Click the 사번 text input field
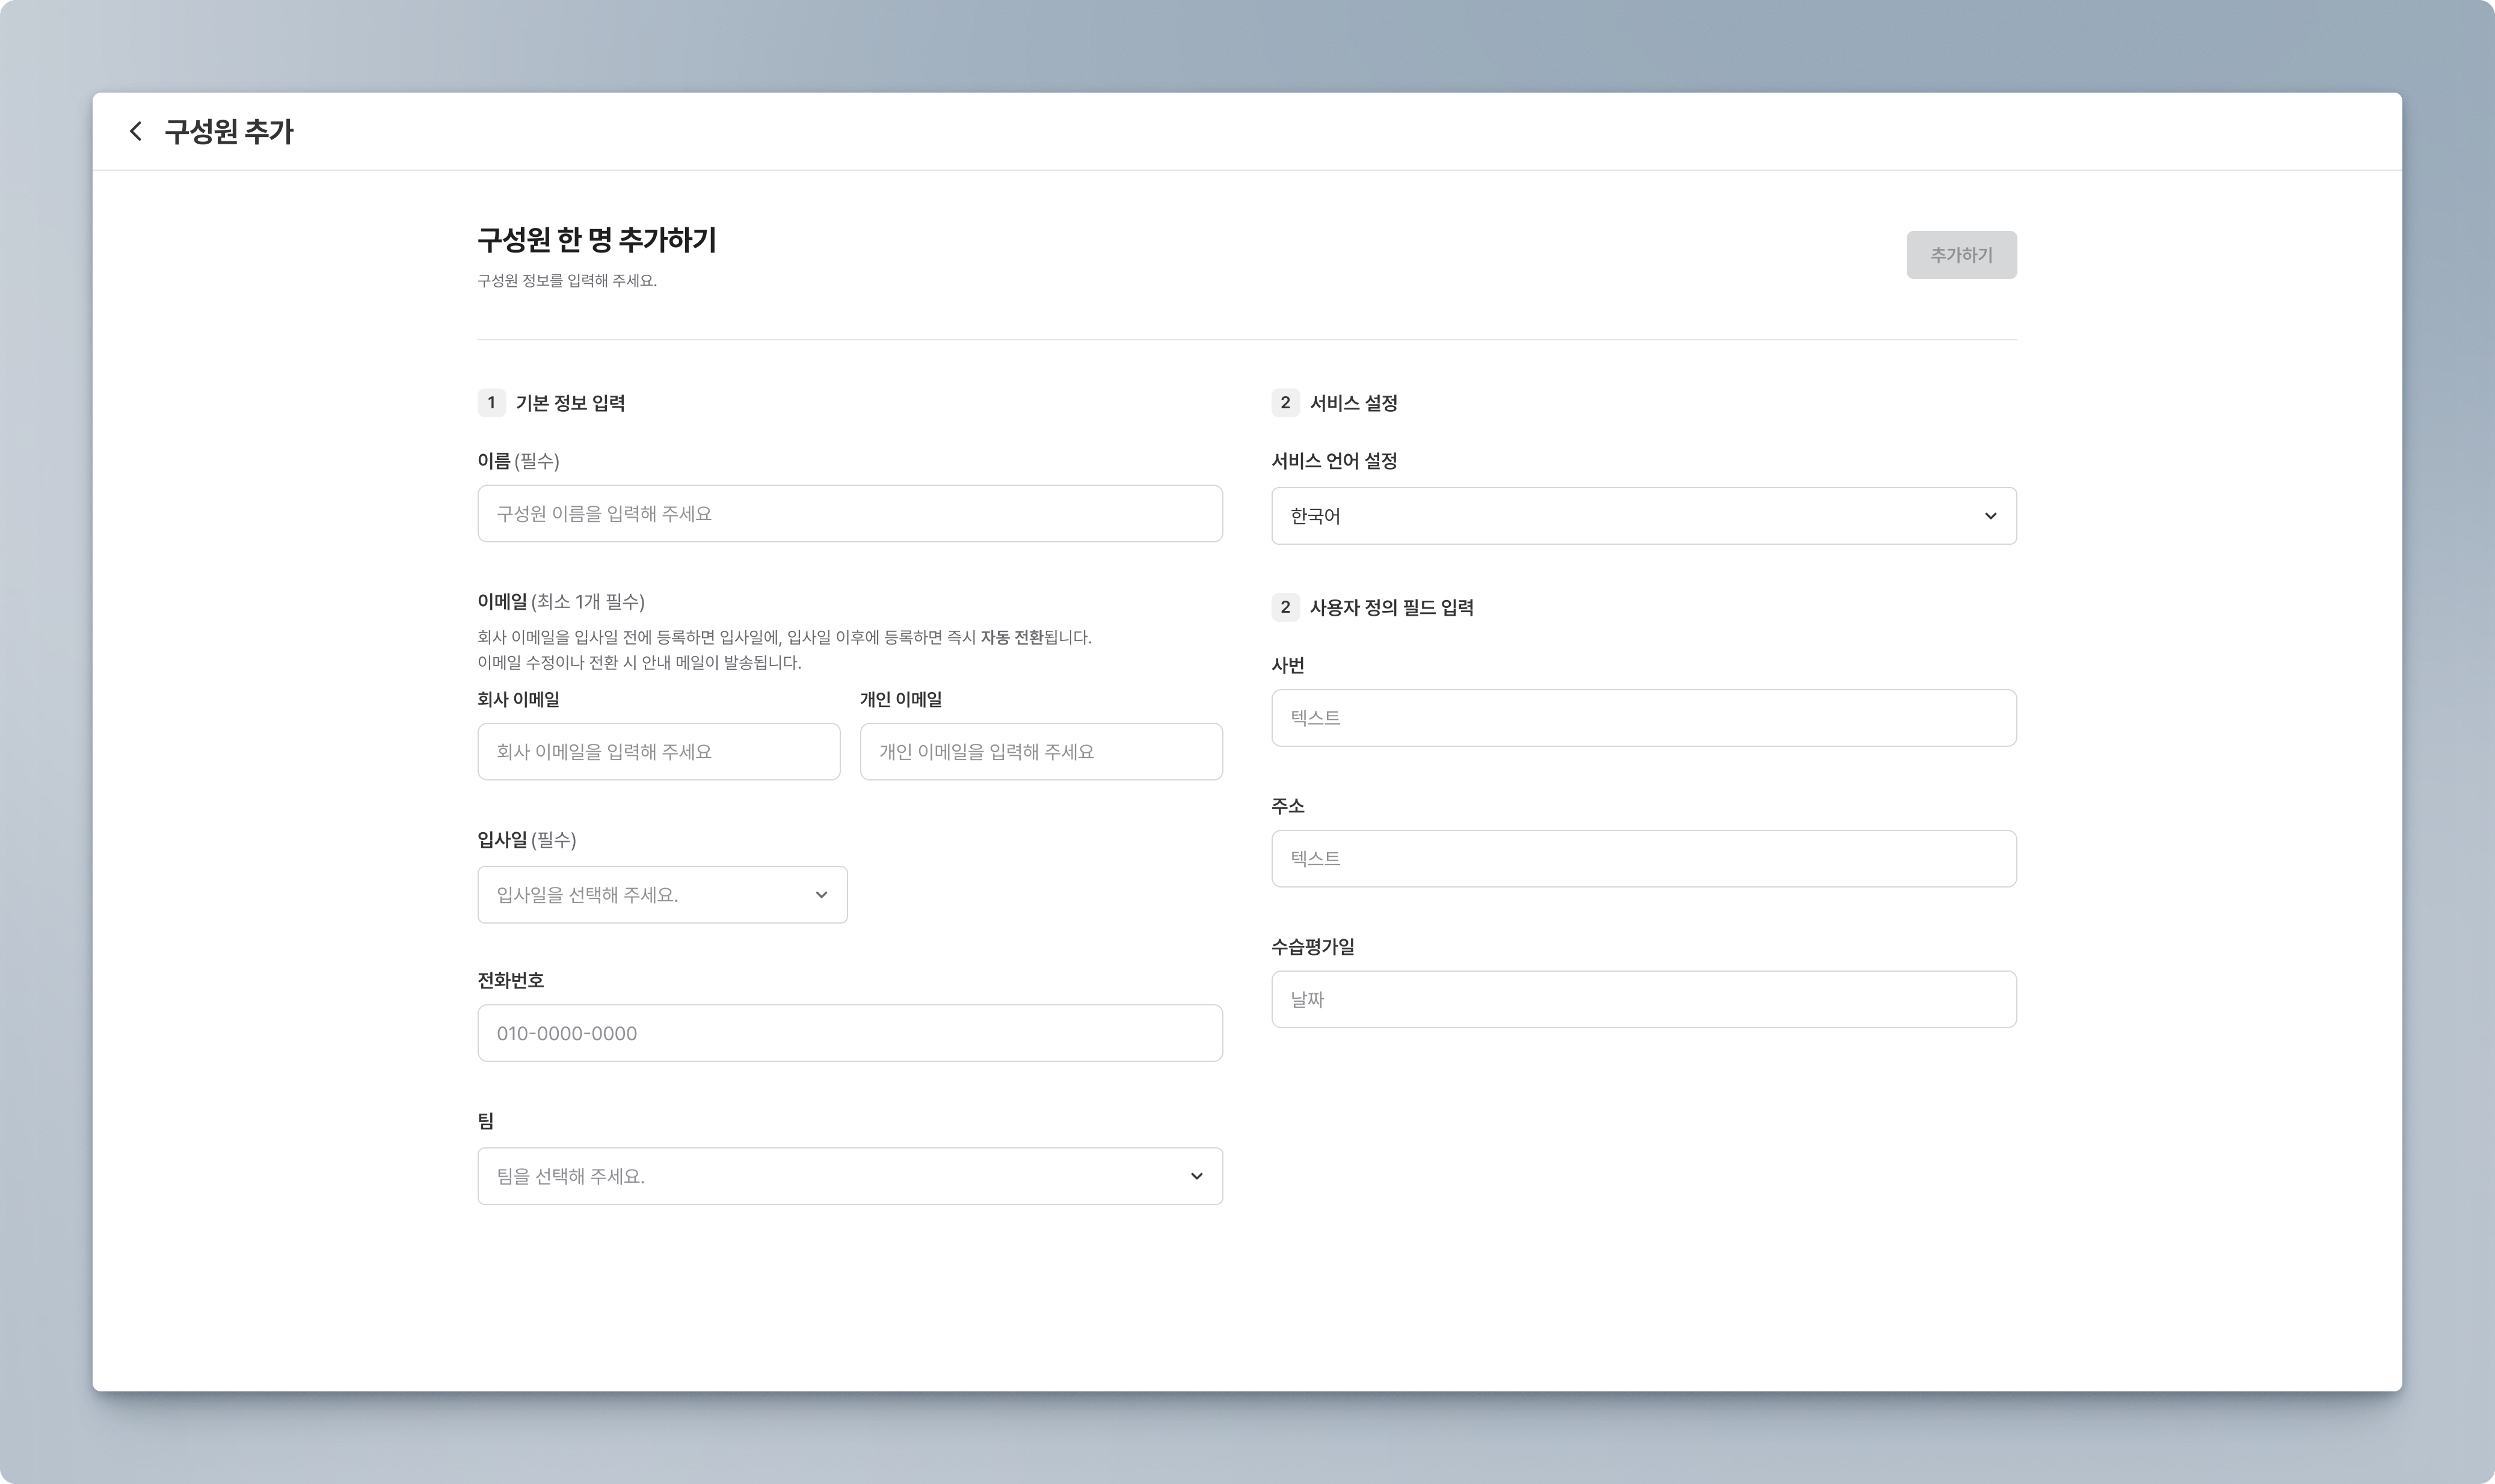 coord(1643,718)
